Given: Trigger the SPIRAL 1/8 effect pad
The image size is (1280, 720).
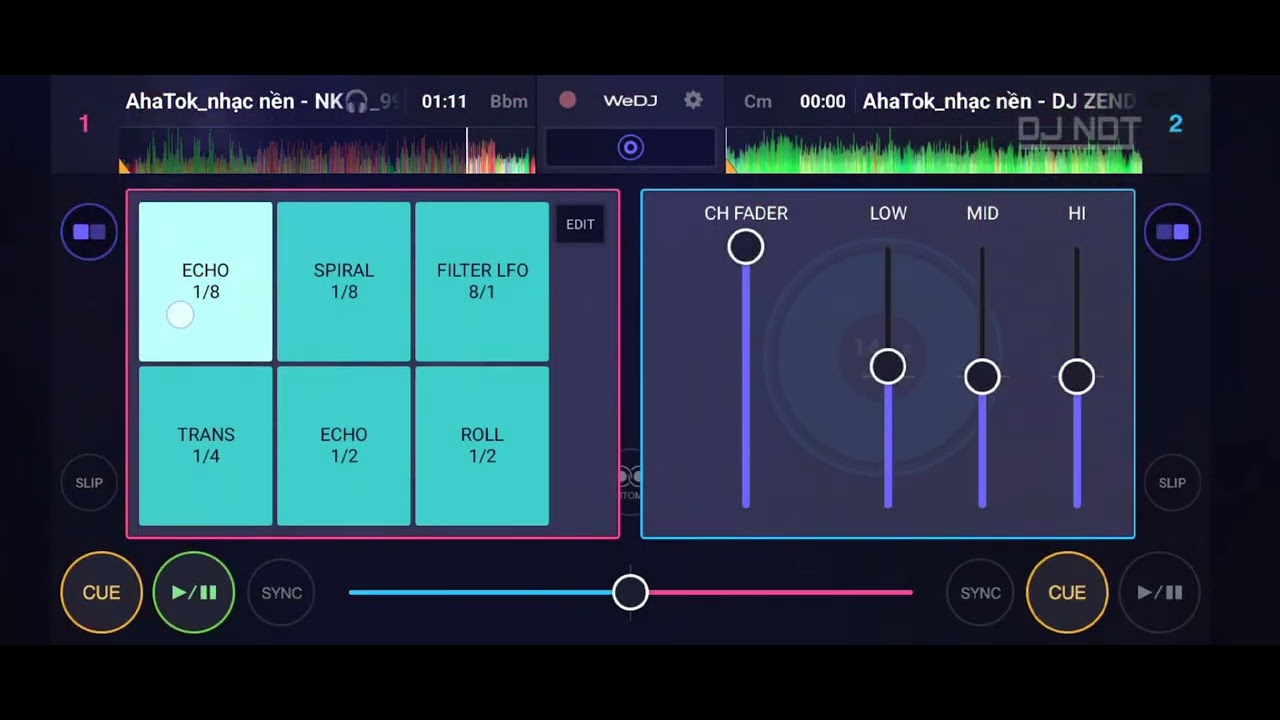Looking at the screenshot, I should point(344,281).
